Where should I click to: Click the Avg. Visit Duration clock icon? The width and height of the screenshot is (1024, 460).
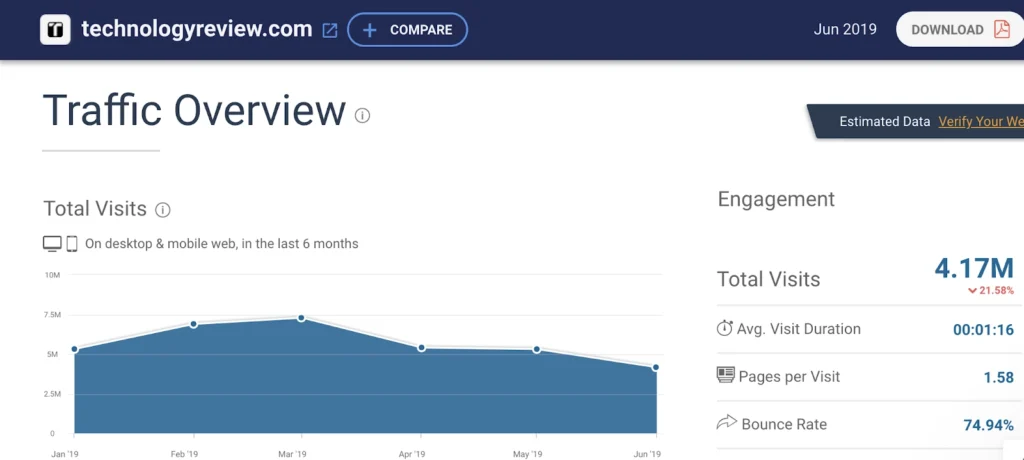(725, 328)
